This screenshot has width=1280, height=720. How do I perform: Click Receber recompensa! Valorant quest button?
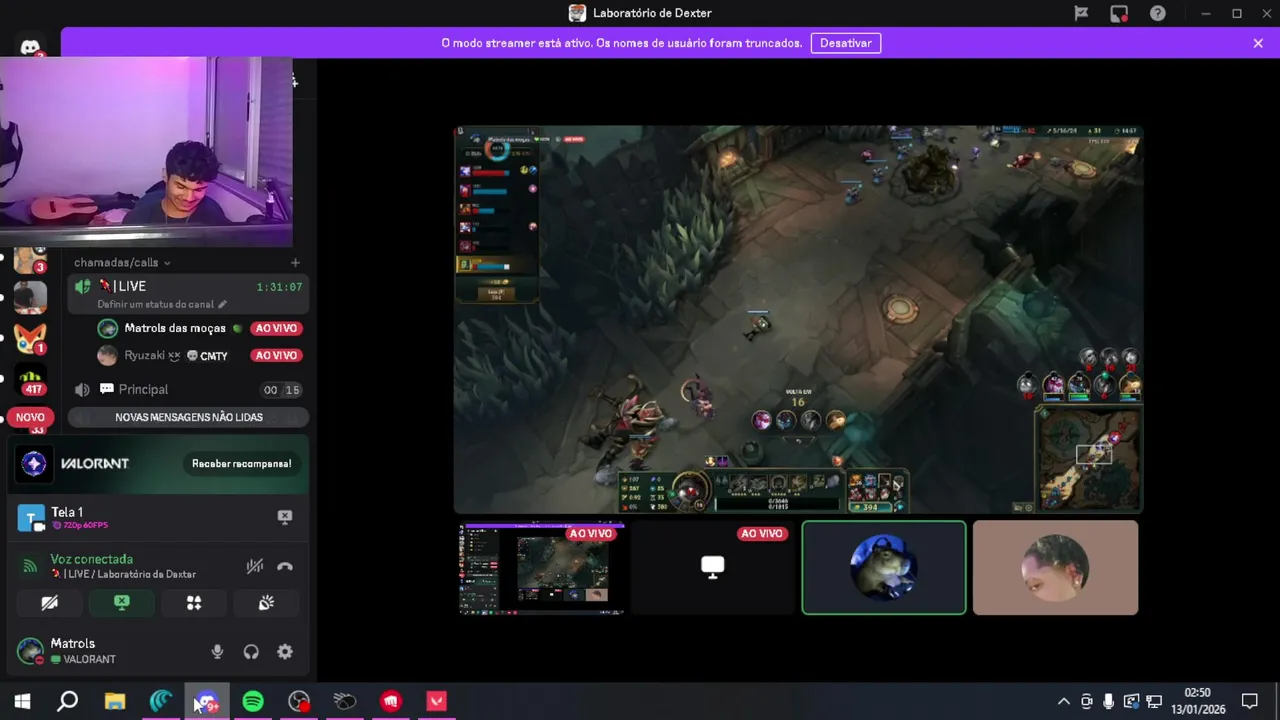pyautogui.click(x=242, y=463)
